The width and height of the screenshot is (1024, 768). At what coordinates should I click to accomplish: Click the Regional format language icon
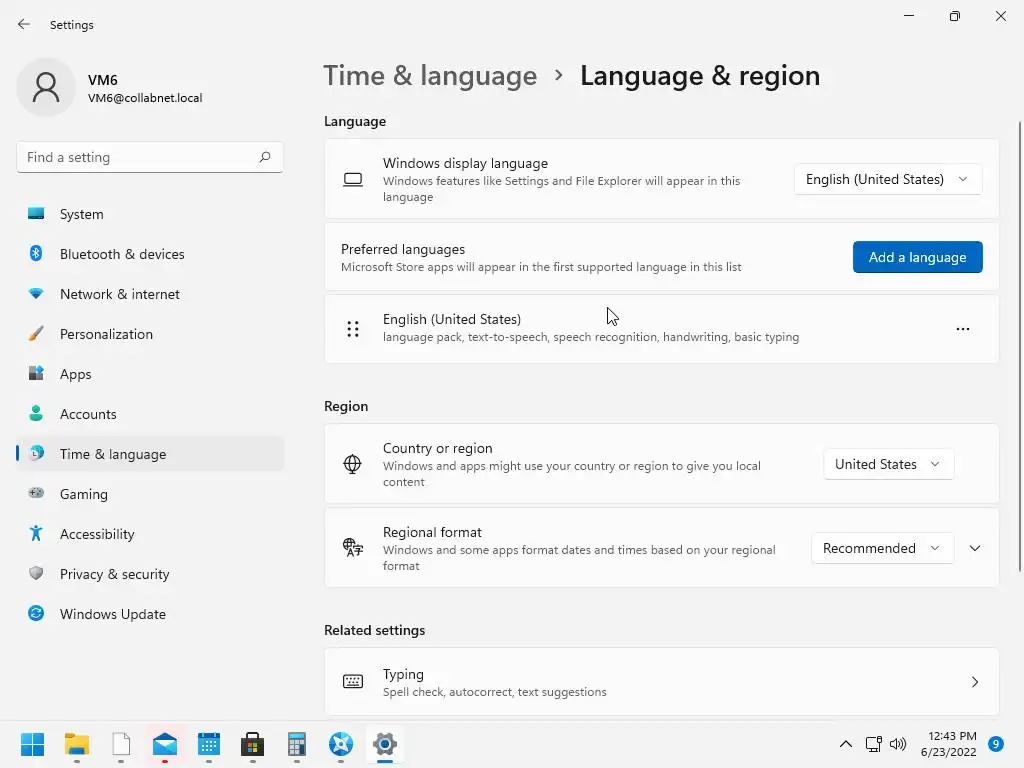[353, 547]
